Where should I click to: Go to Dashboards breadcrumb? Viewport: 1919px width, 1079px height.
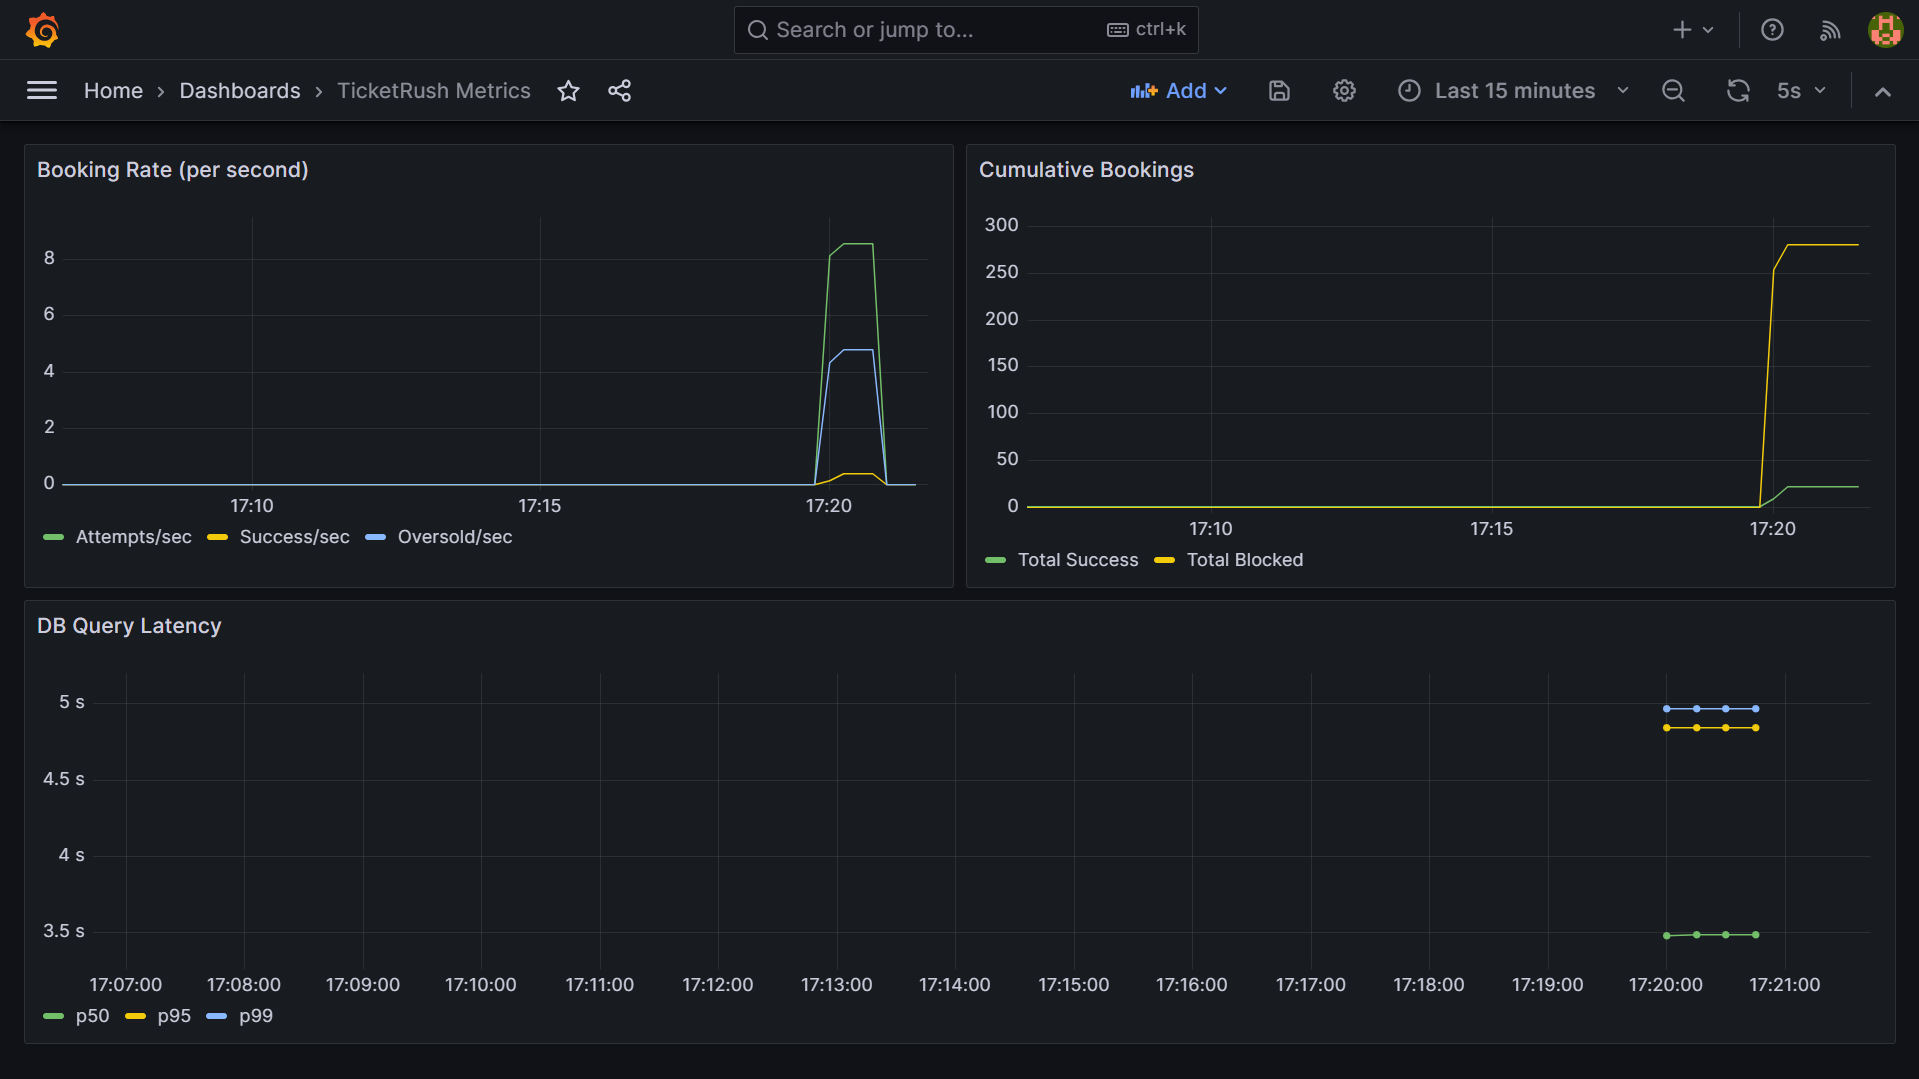(x=240, y=91)
